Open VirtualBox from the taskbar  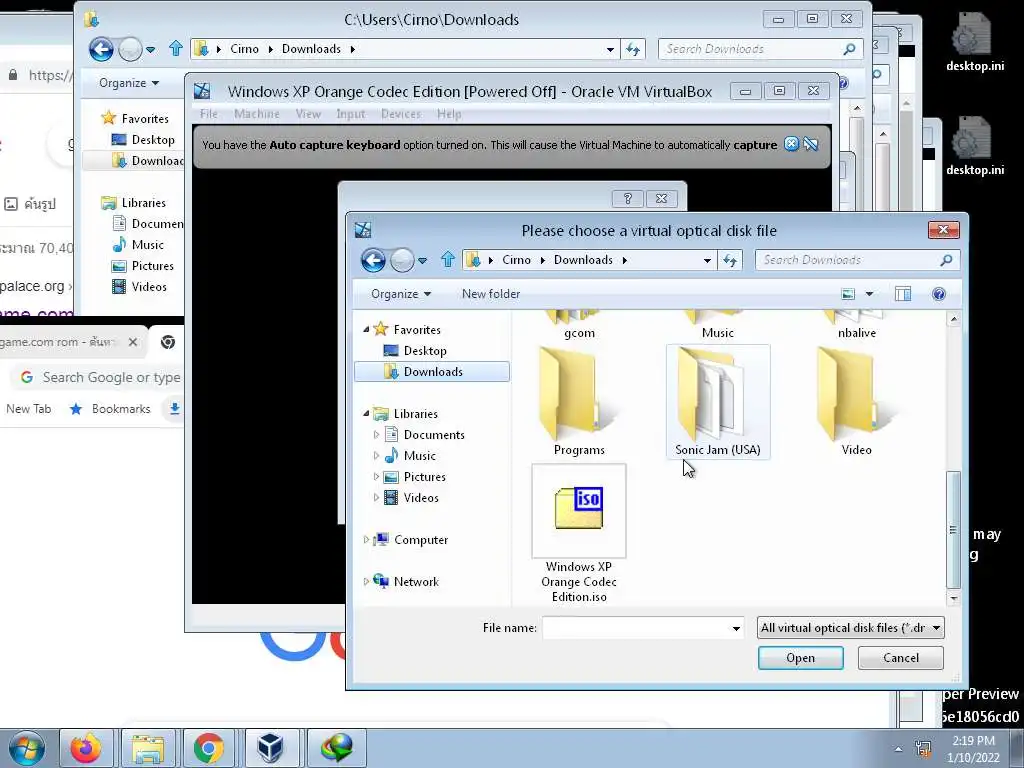[x=270, y=748]
